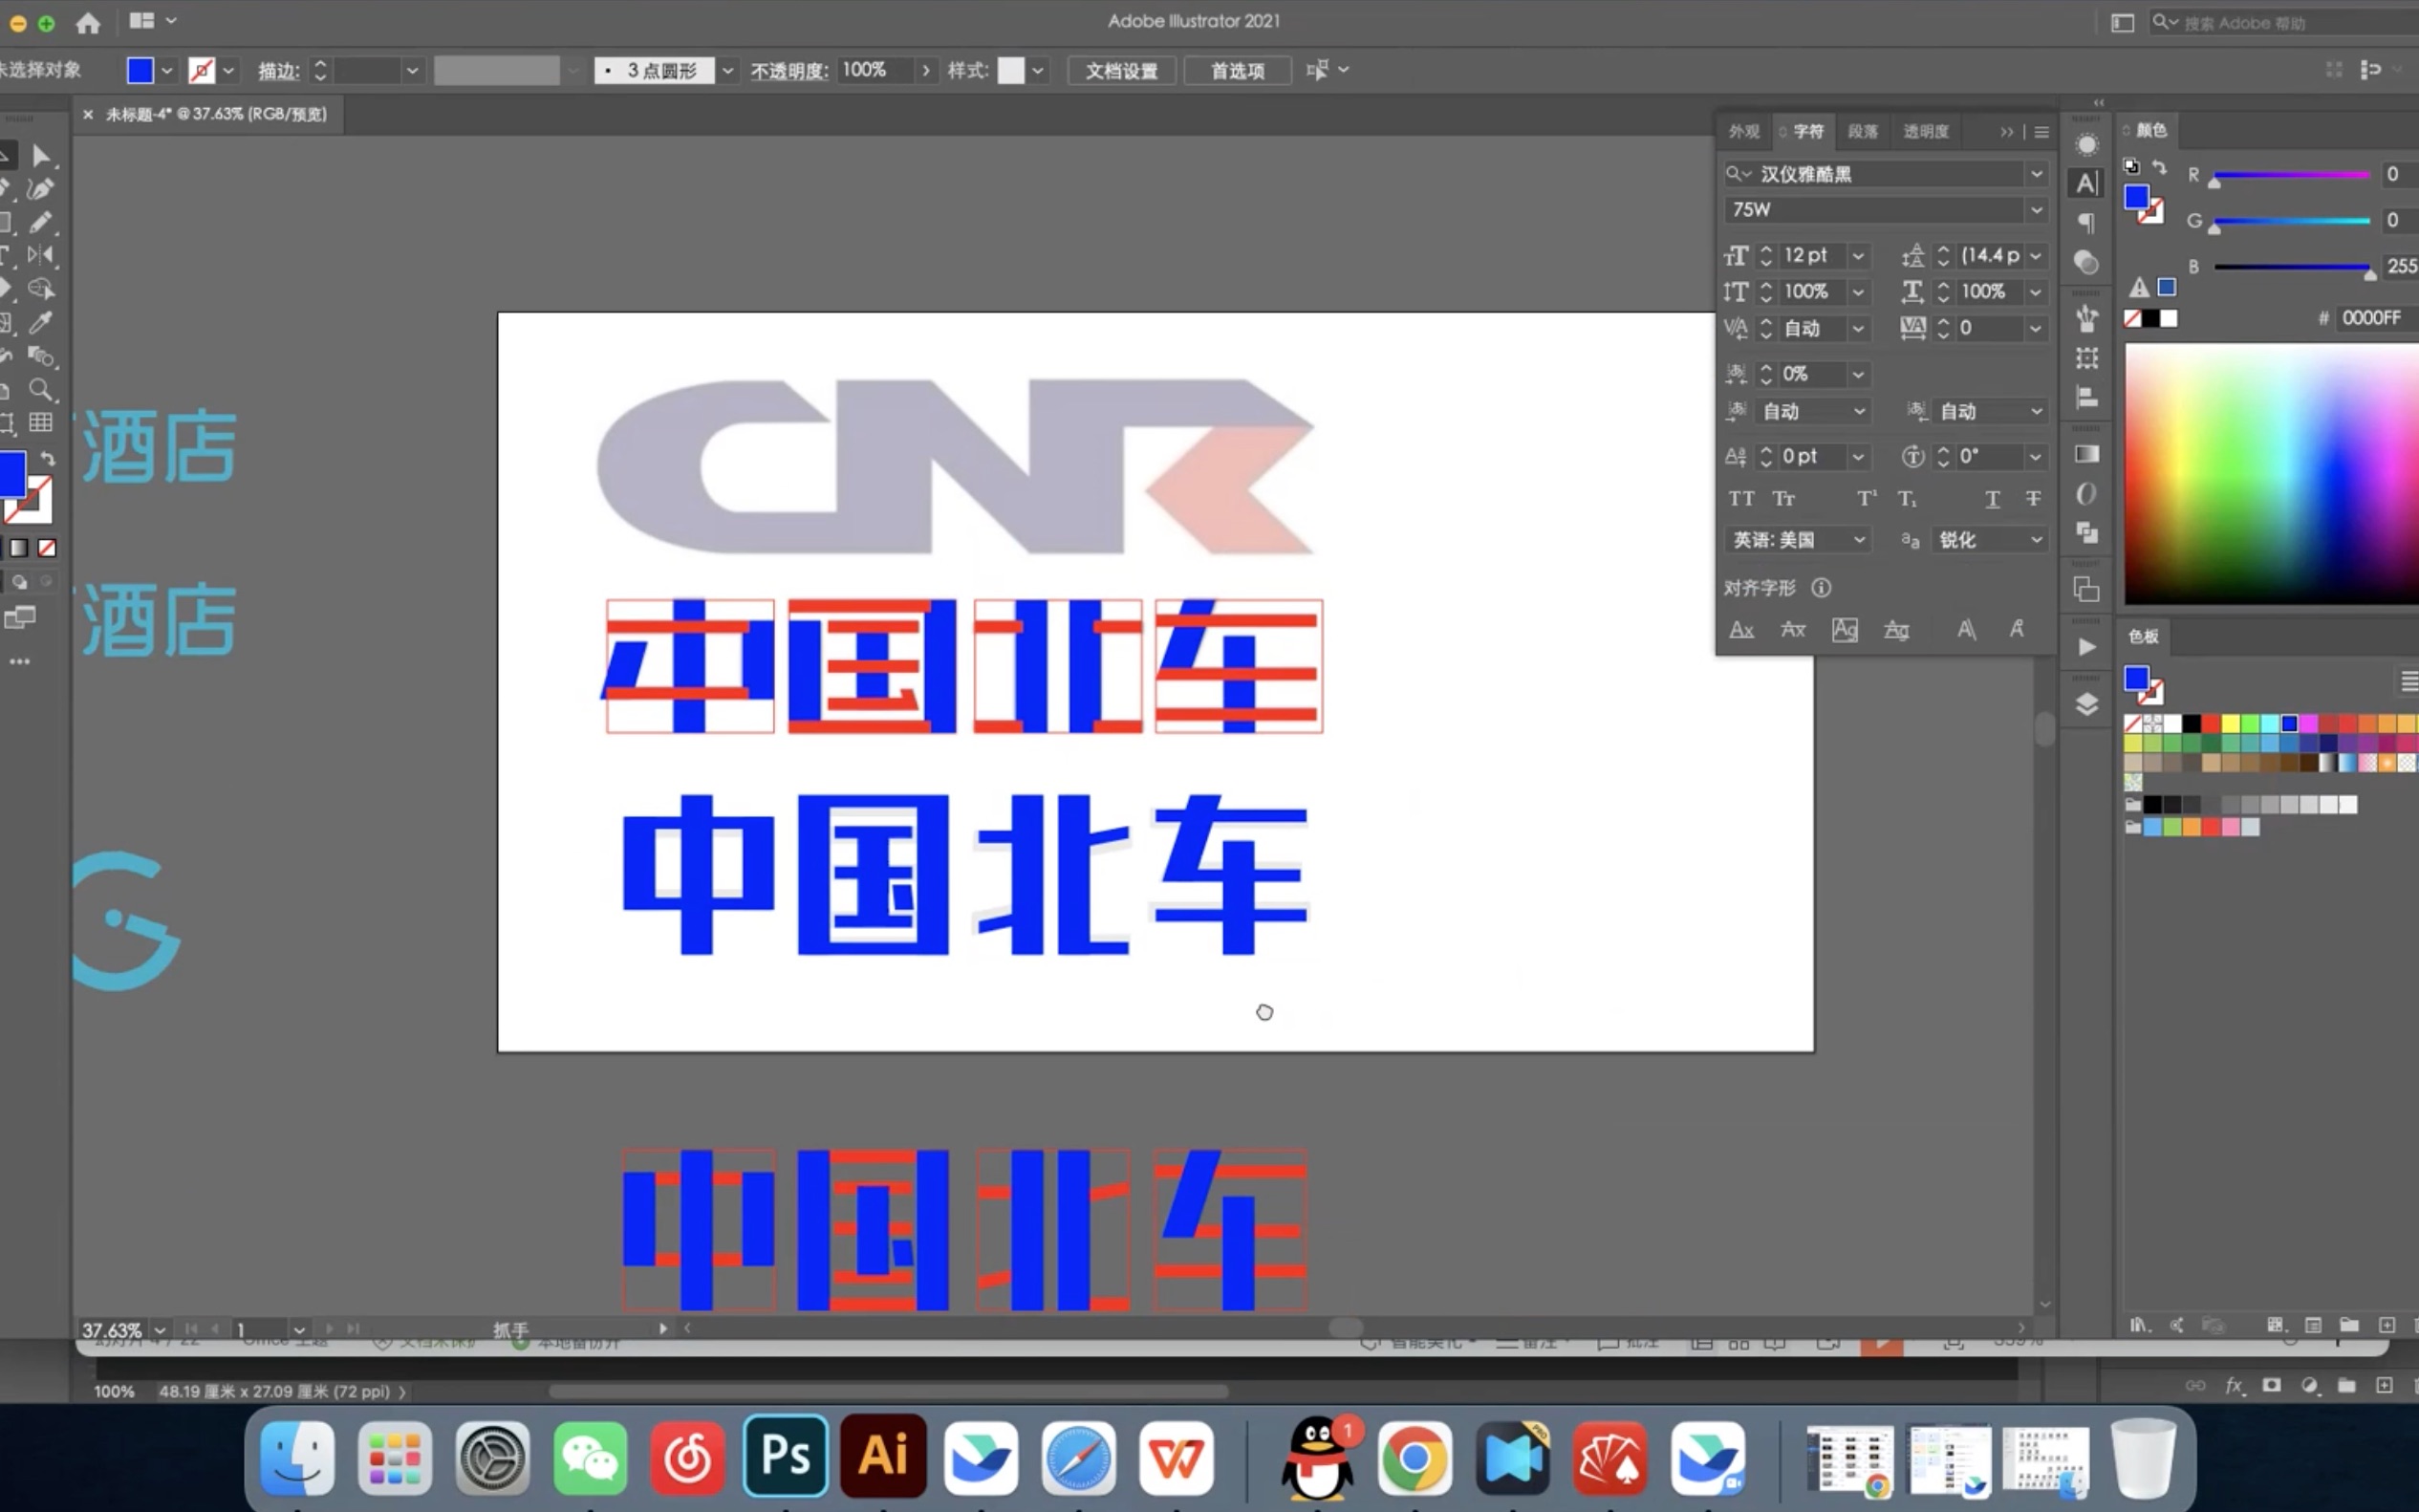Toggle Underline text style

(1992, 498)
